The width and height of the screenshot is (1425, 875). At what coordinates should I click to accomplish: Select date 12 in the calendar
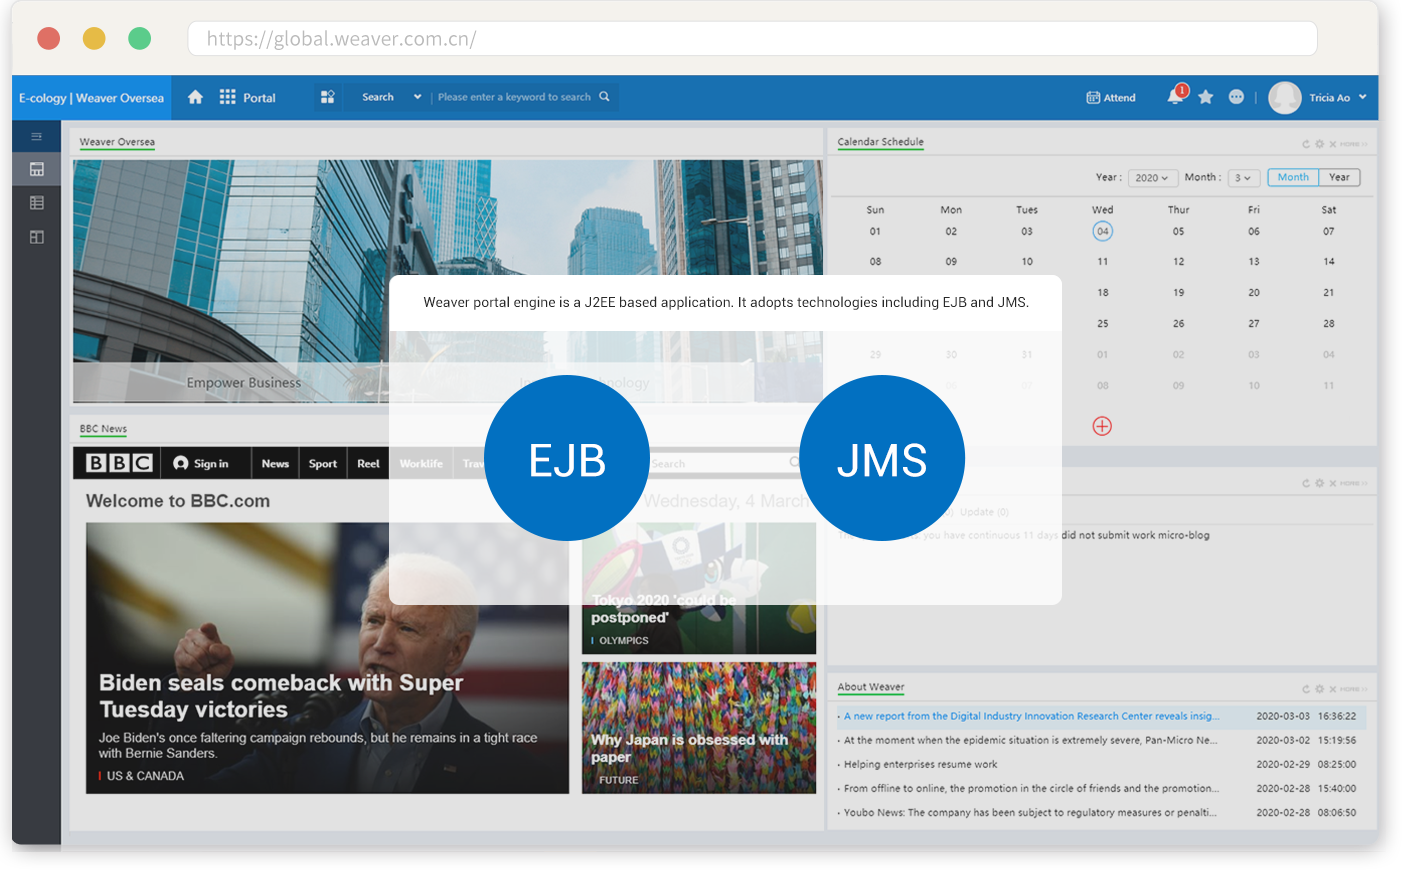pos(1179,262)
